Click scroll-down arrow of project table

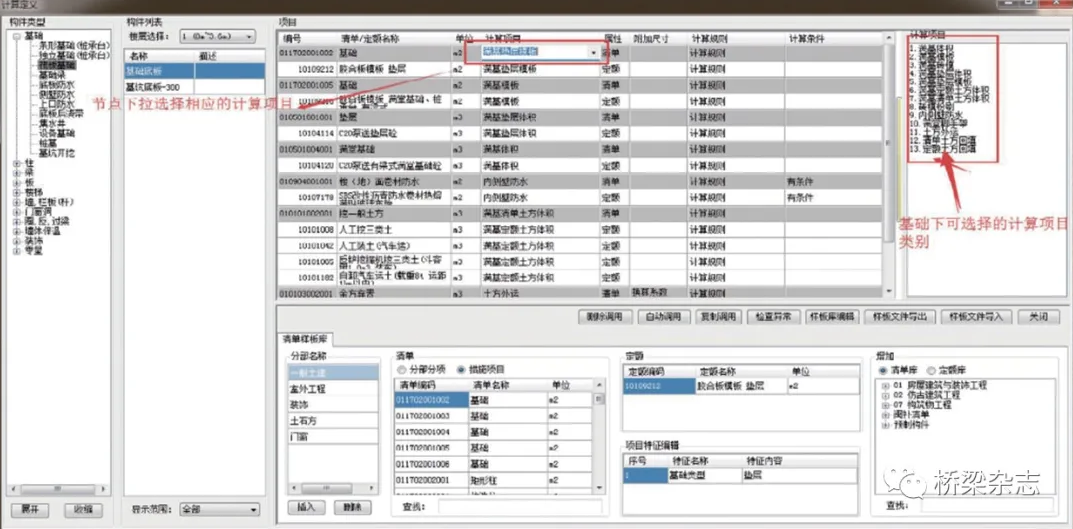889,292
